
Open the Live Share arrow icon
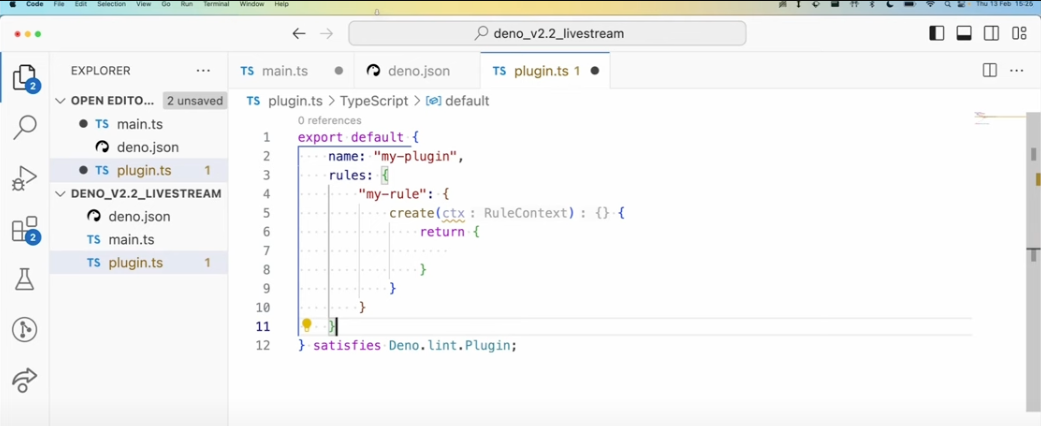pos(25,380)
